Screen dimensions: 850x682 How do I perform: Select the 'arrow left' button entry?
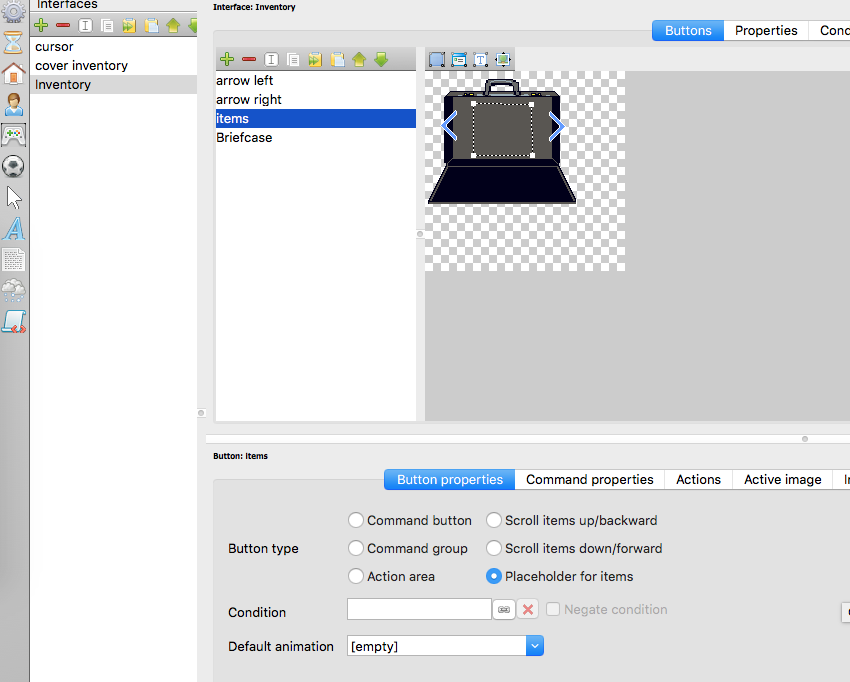click(x=315, y=80)
